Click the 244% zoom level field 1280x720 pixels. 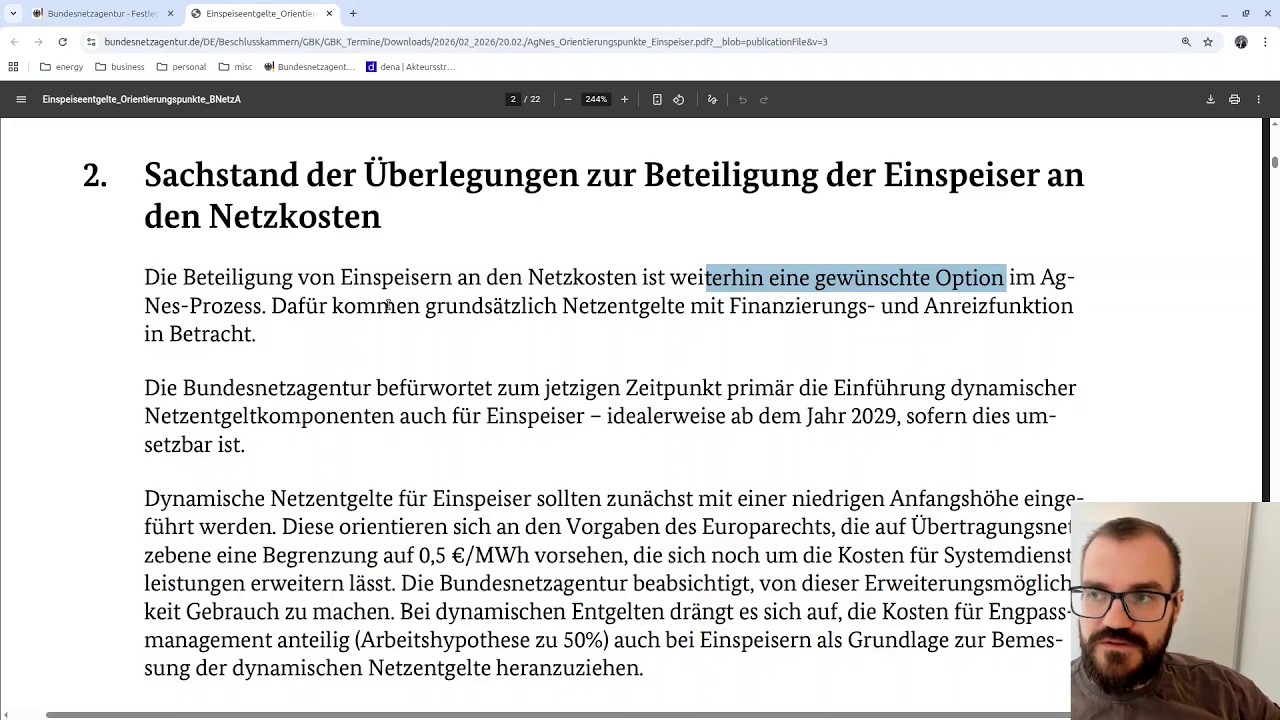596,99
